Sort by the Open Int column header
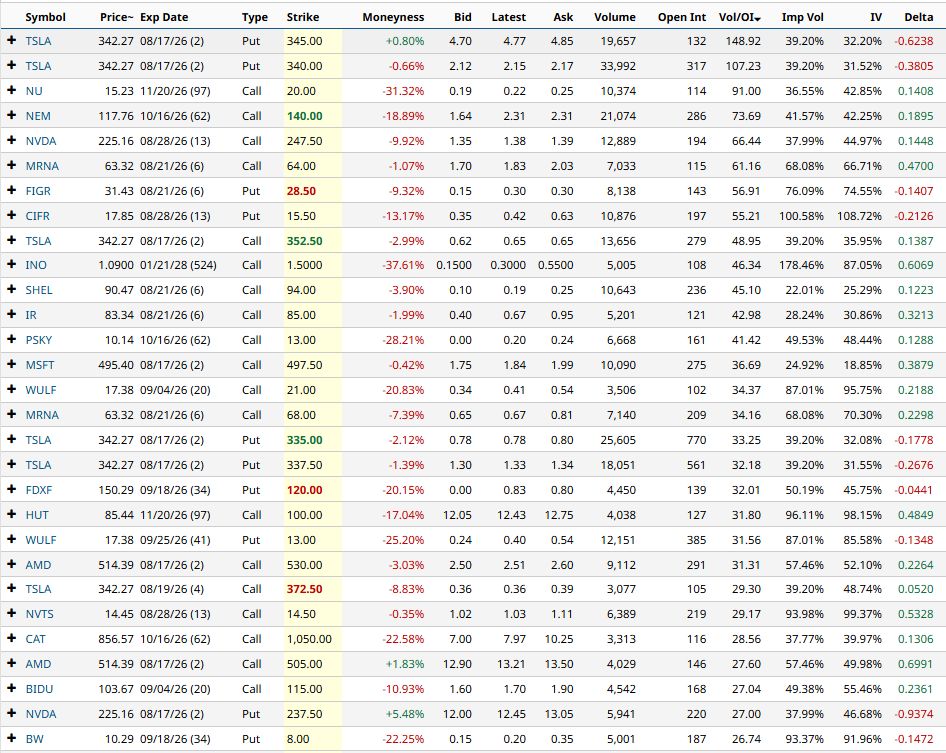This screenshot has height=753, width=946. point(682,17)
